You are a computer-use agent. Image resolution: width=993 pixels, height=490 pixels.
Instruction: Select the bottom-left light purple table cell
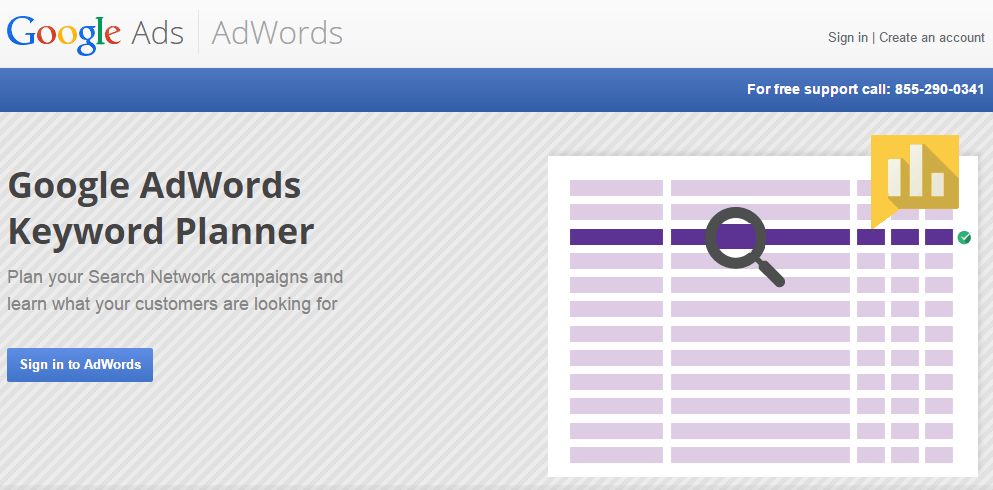tap(616, 455)
